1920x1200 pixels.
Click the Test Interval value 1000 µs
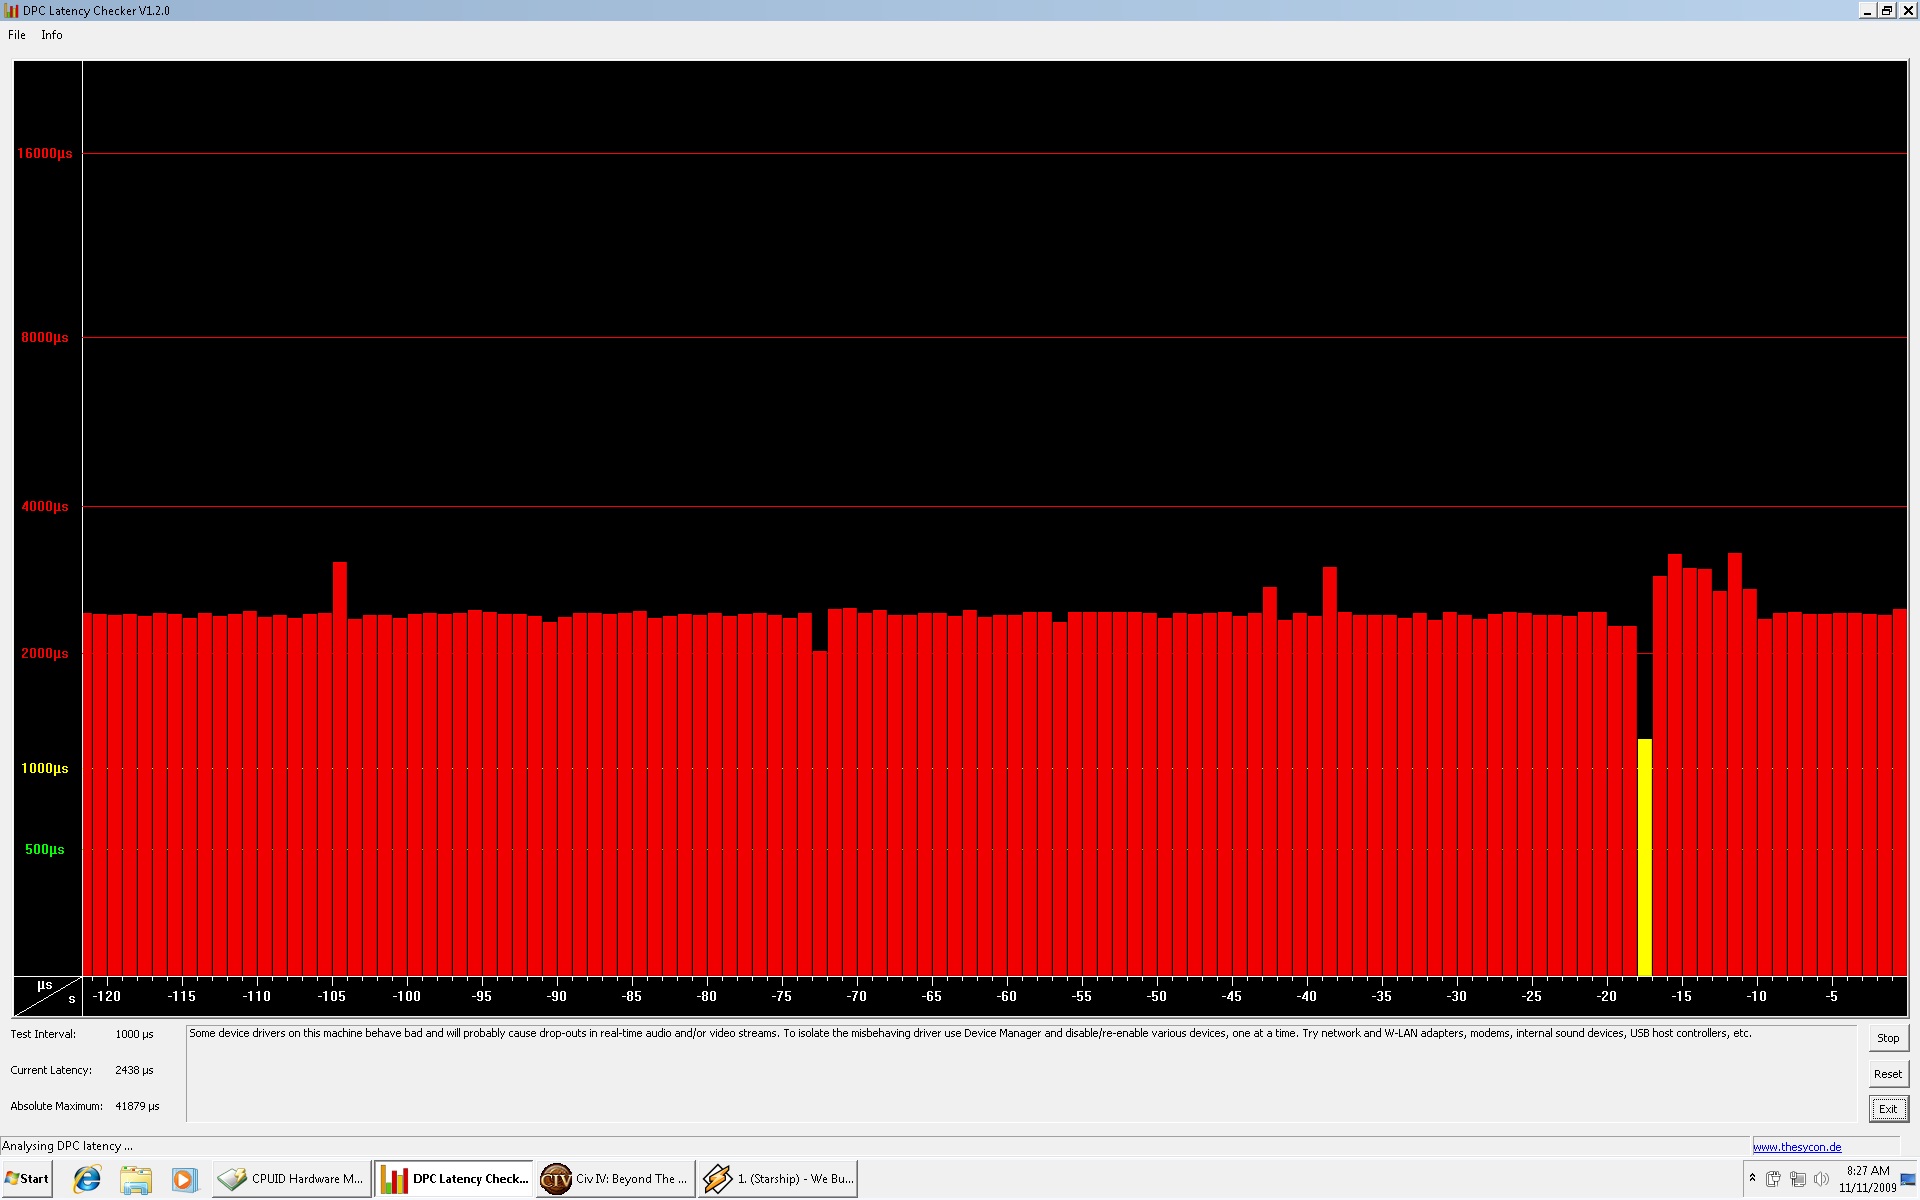point(134,1034)
